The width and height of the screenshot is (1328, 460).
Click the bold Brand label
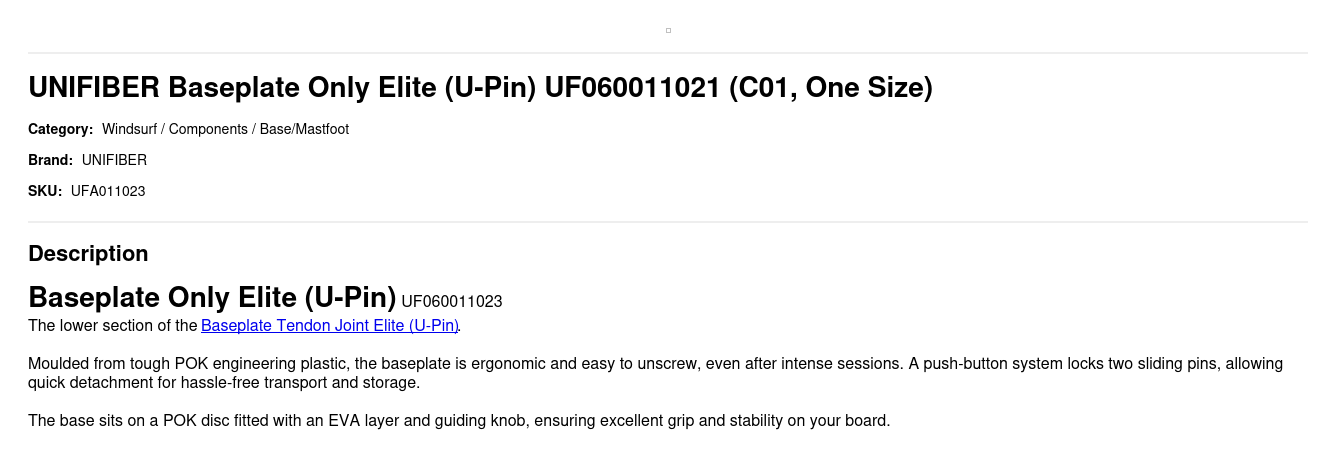(50, 160)
